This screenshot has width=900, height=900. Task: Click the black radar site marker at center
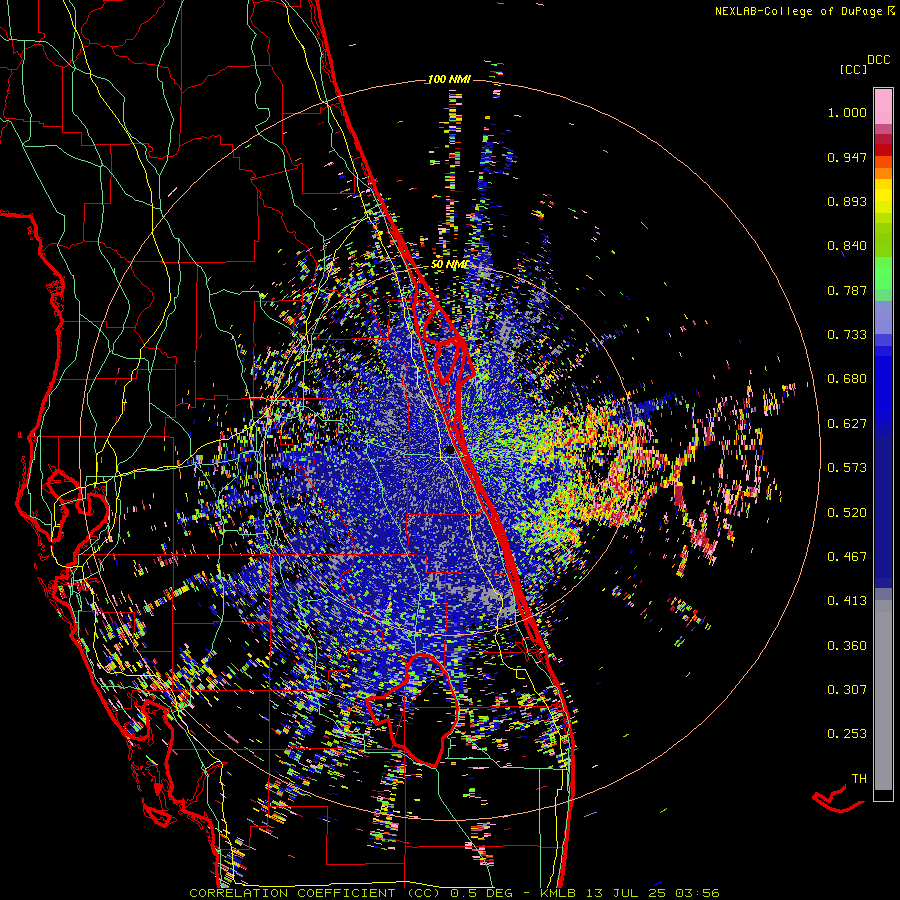[449, 451]
